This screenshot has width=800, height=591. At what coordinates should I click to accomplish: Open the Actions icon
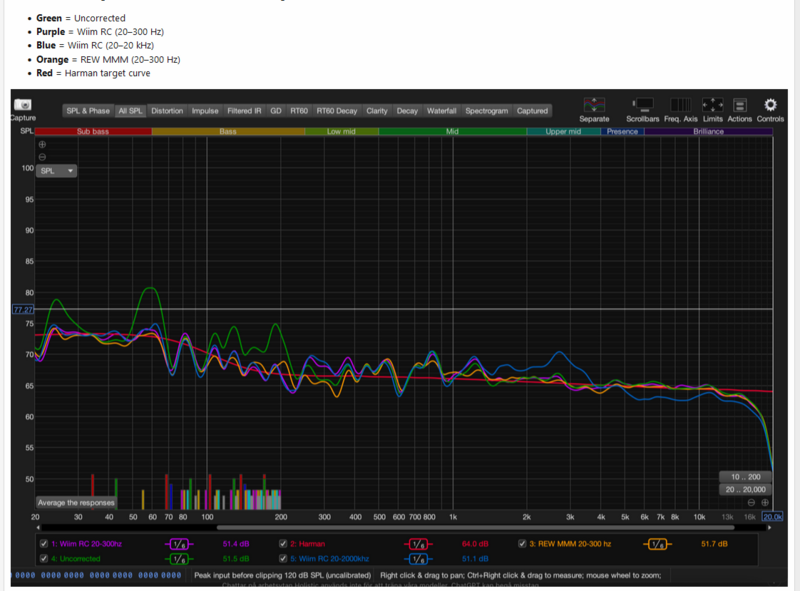(740, 105)
